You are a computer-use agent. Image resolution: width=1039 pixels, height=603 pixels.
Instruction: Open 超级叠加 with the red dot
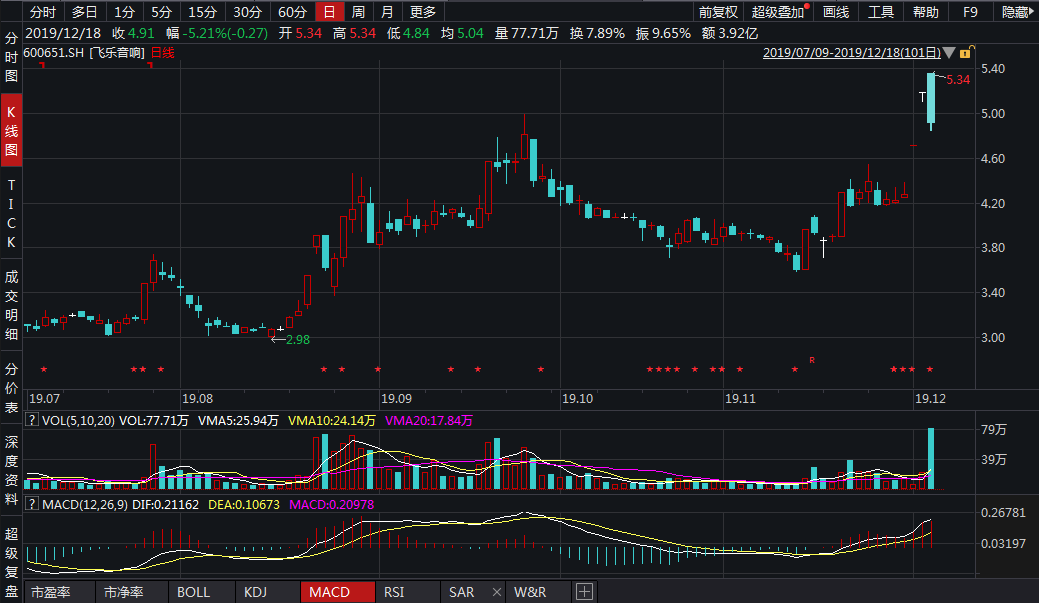(777, 12)
